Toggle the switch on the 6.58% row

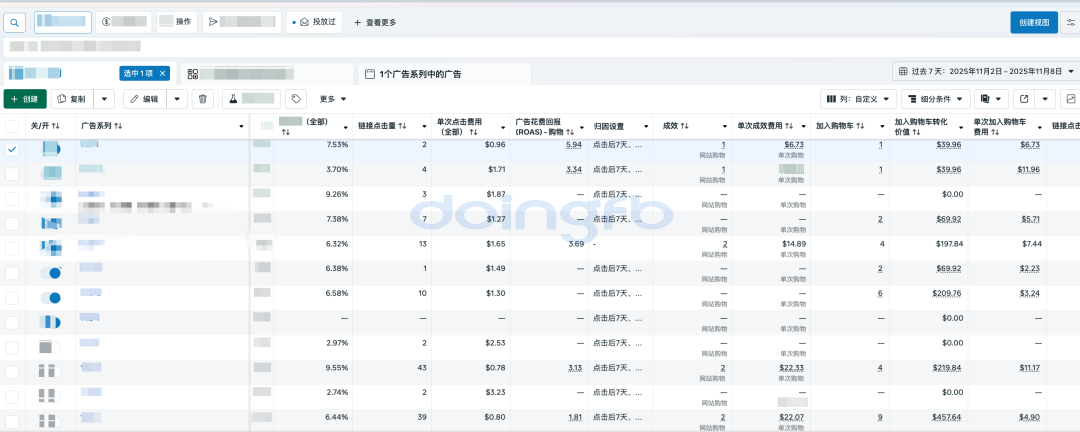[50, 297]
